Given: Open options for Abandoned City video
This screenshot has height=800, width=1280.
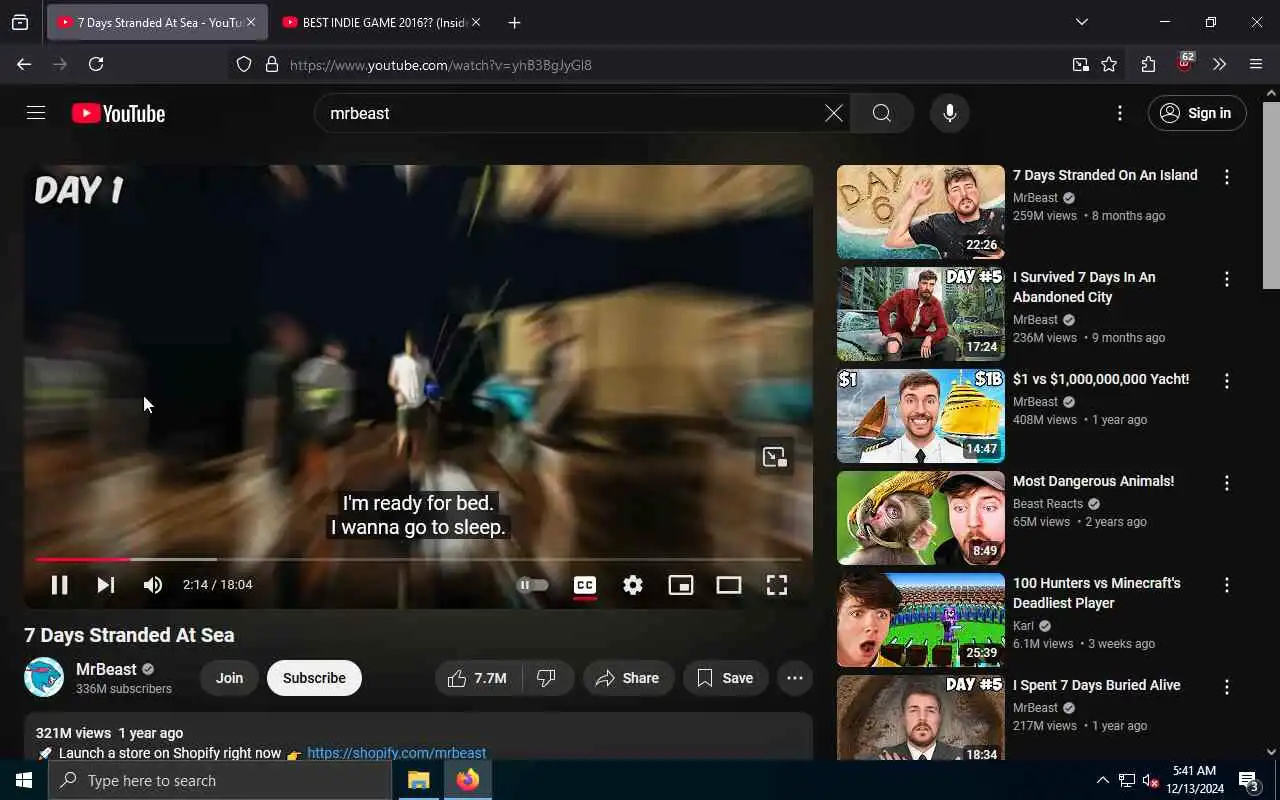Looking at the screenshot, I should 1227,279.
